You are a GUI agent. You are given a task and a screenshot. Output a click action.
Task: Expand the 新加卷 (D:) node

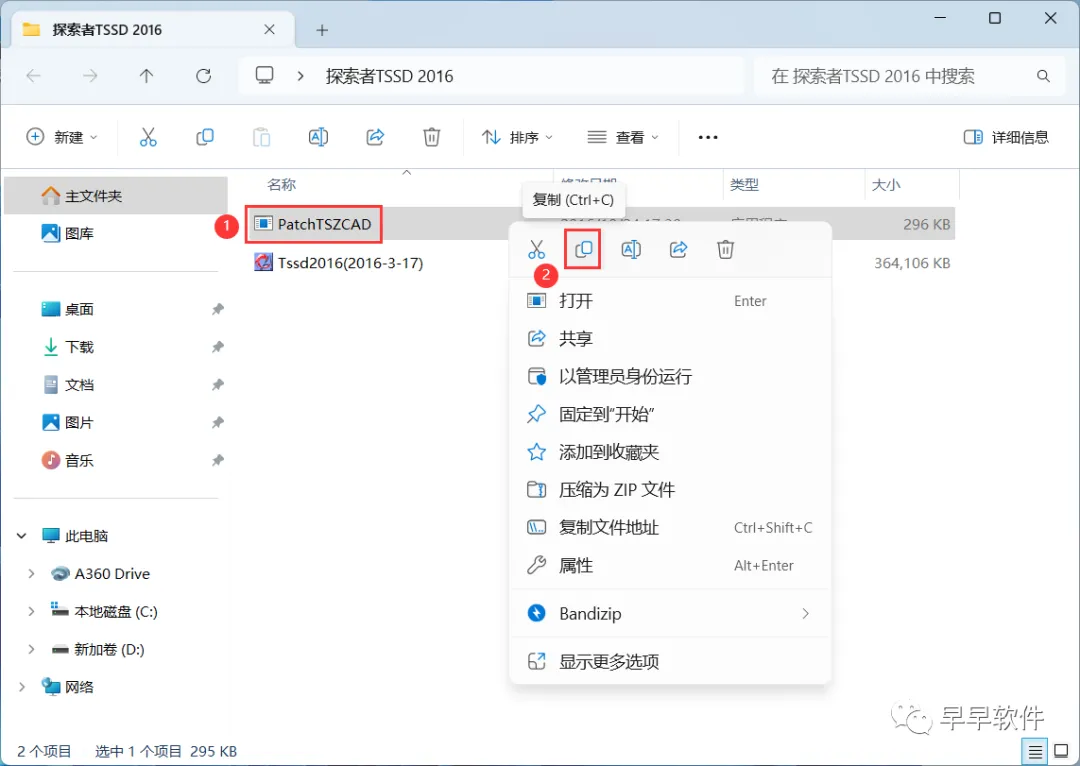[x=31, y=650]
